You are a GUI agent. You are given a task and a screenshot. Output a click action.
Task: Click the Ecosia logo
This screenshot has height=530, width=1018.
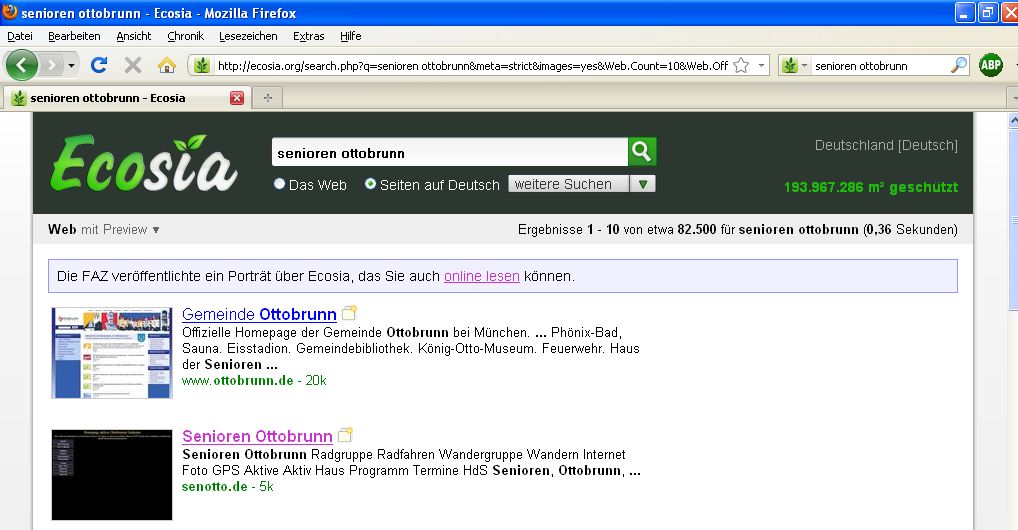(x=144, y=165)
